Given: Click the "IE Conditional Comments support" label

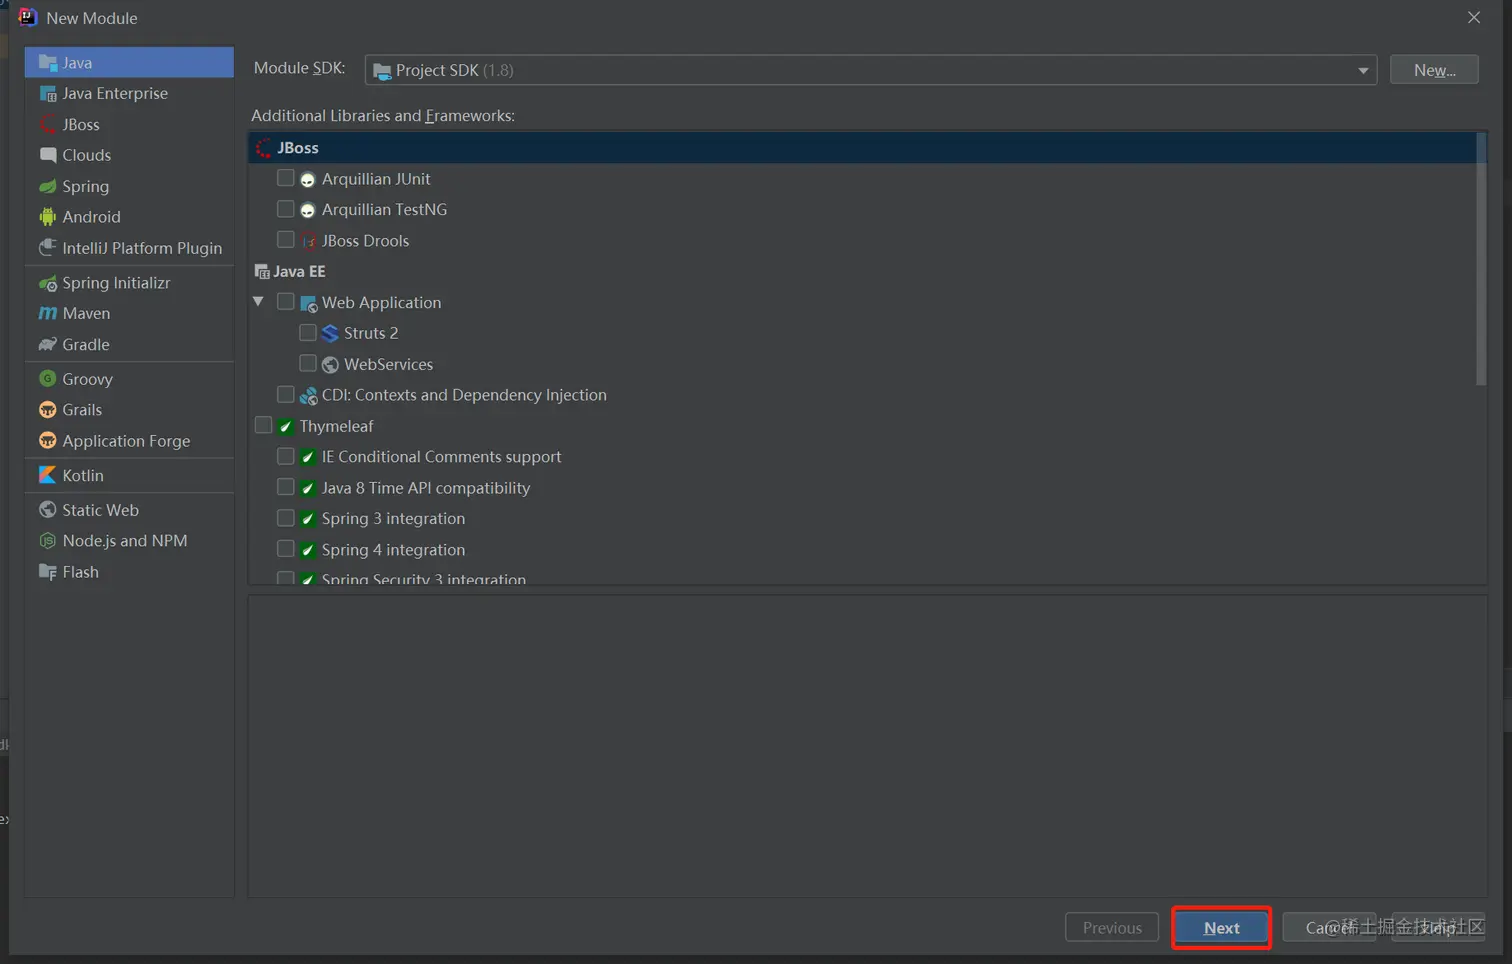Looking at the screenshot, I should point(441,457).
